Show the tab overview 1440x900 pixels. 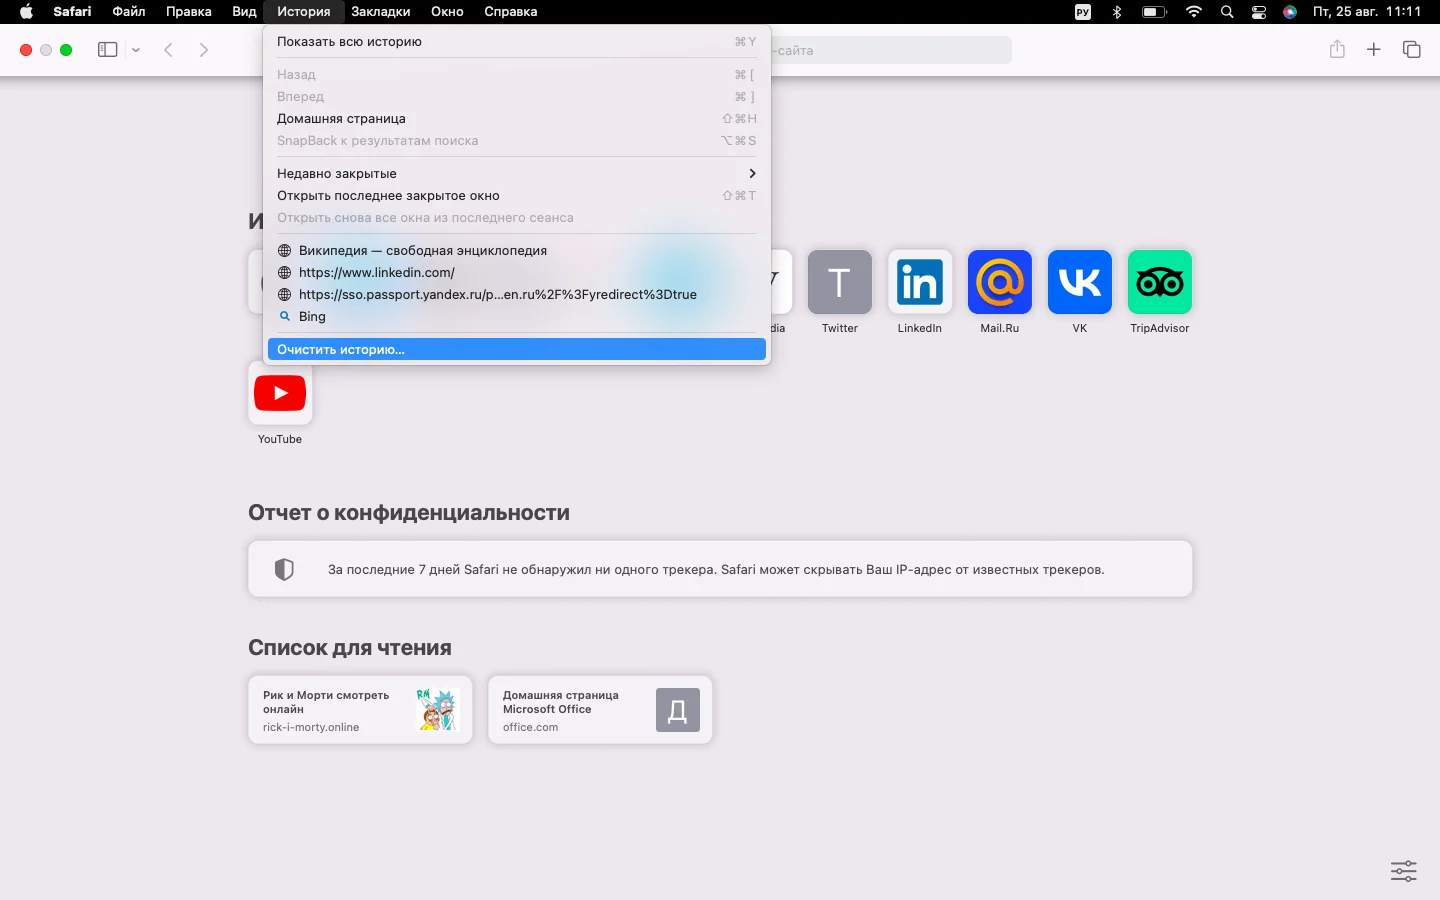click(x=1412, y=50)
